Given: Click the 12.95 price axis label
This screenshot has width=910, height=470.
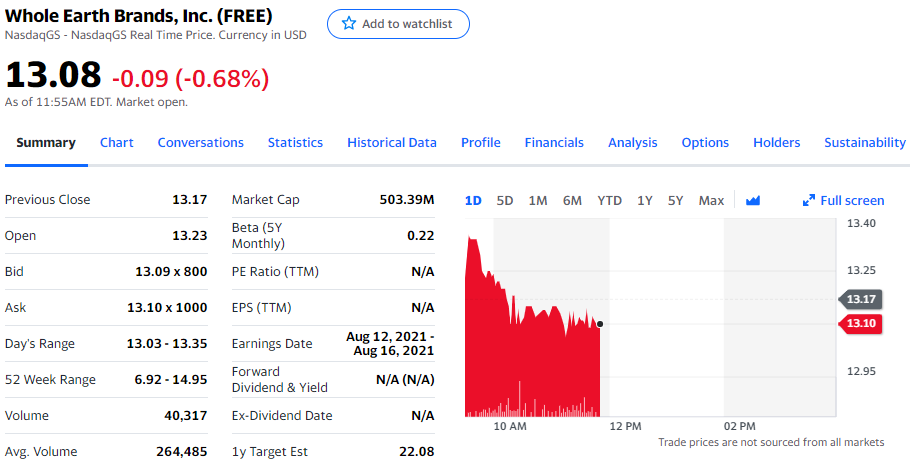Looking at the screenshot, I should coord(861,371).
